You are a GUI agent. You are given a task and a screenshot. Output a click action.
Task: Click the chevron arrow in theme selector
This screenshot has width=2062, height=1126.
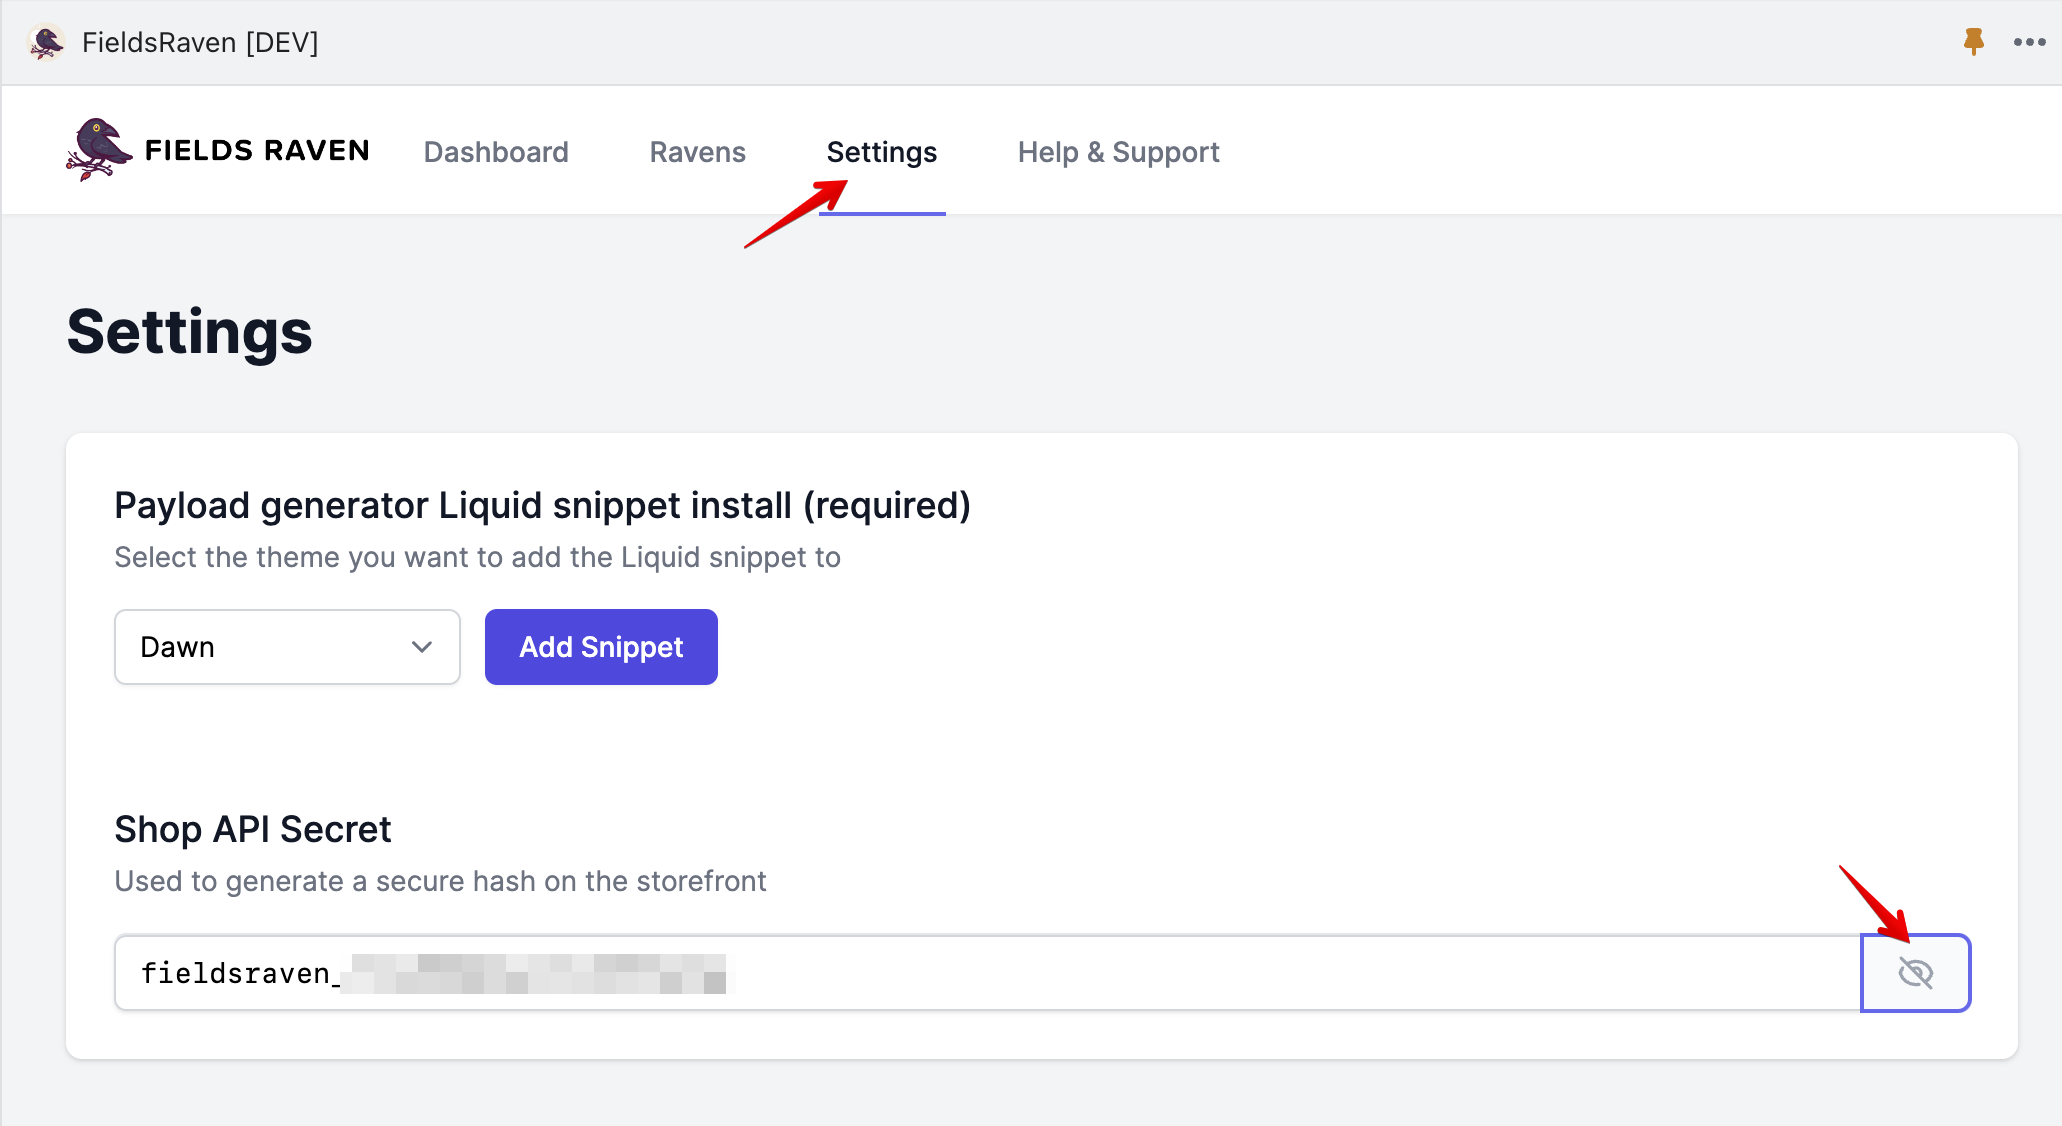click(x=422, y=647)
